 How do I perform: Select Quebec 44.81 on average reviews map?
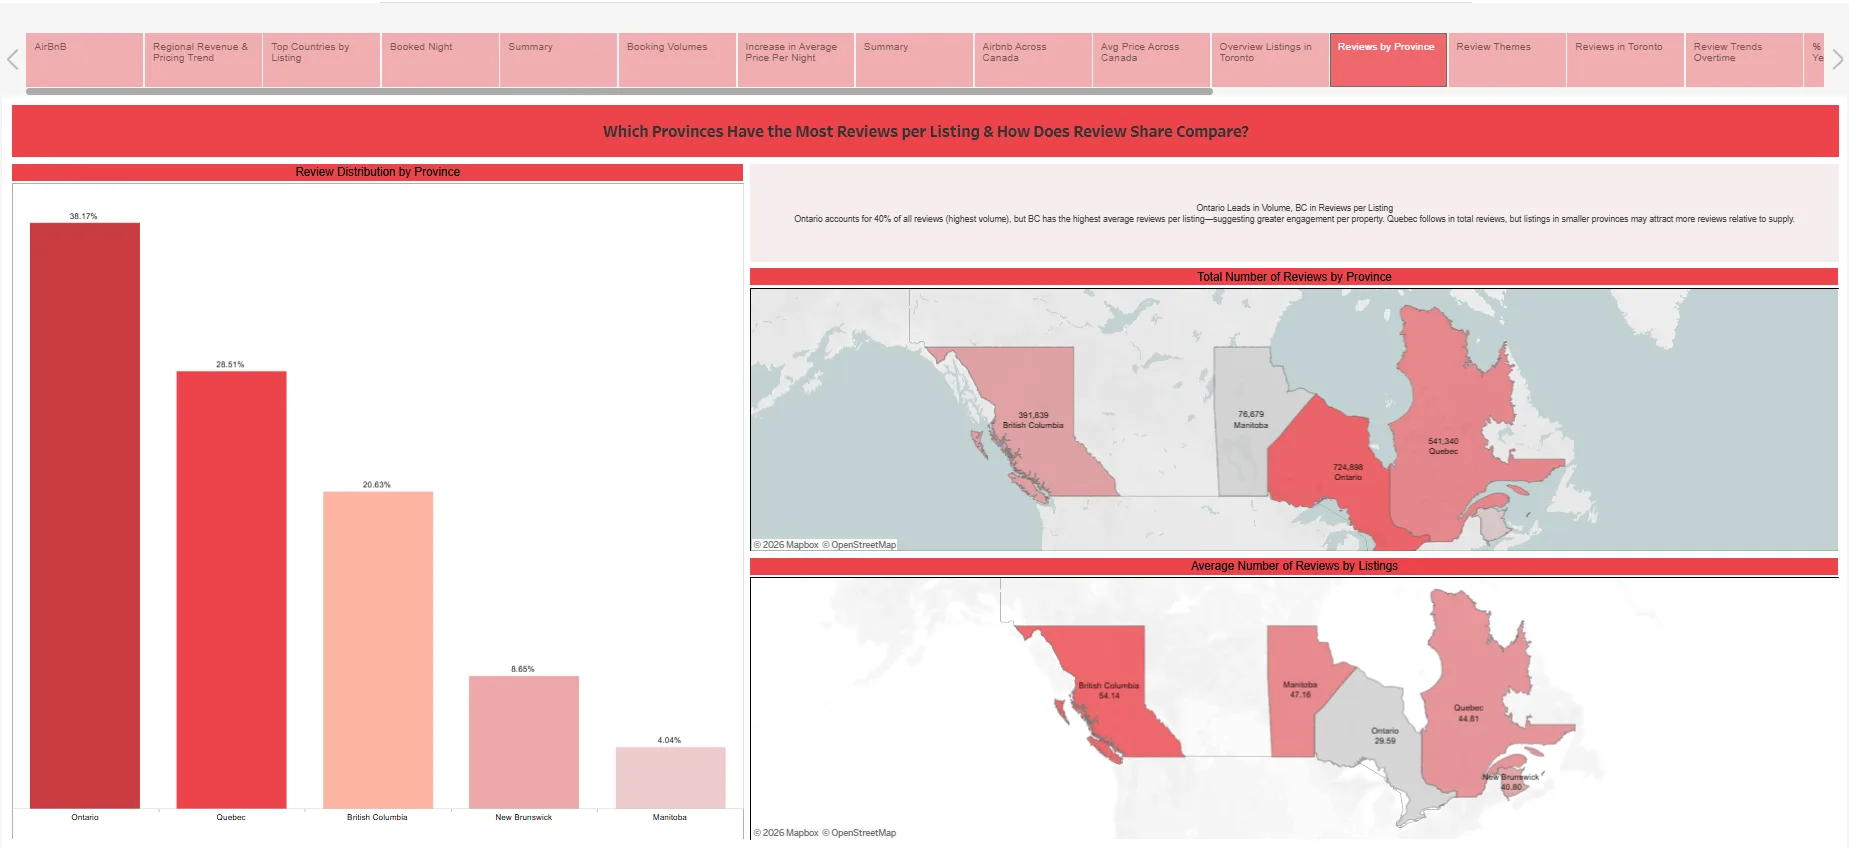point(1468,713)
